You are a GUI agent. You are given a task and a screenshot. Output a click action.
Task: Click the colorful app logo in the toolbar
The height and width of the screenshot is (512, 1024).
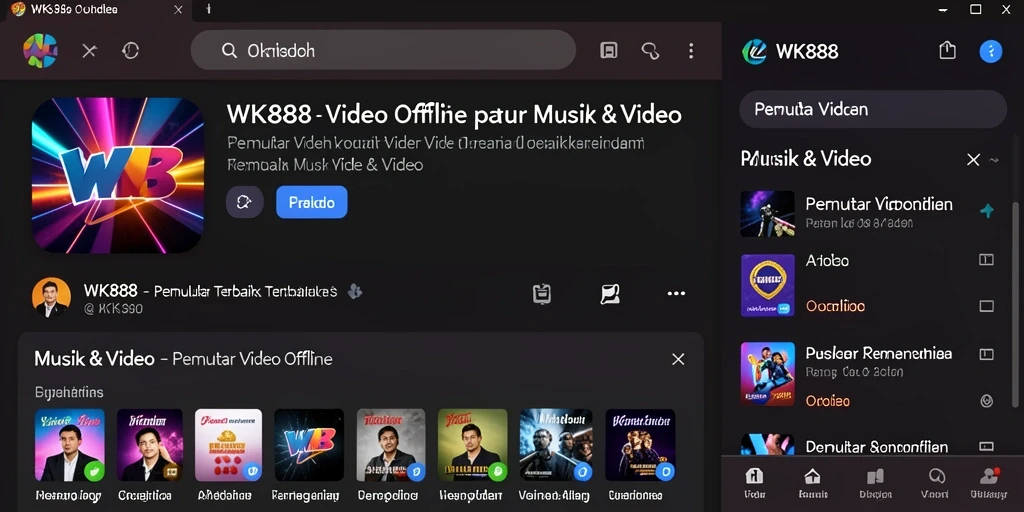click(40, 51)
